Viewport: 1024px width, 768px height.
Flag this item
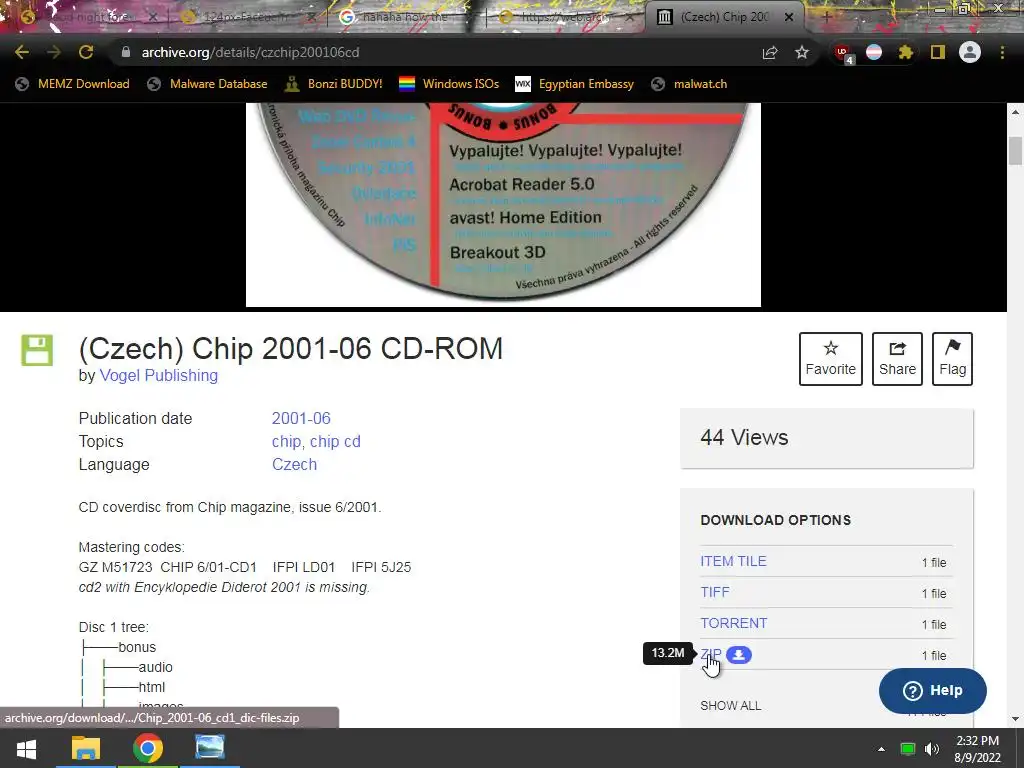pyautogui.click(x=952, y=359)
